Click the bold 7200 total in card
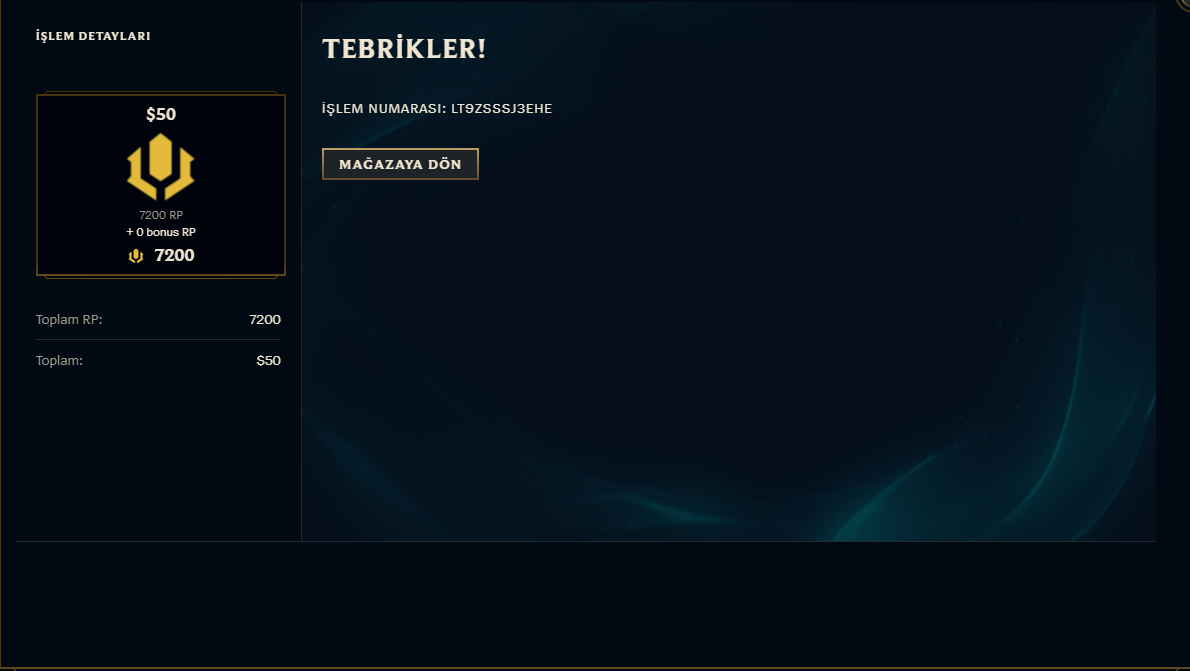Screen dimensions: 1190x671 (x=175, y=256)
